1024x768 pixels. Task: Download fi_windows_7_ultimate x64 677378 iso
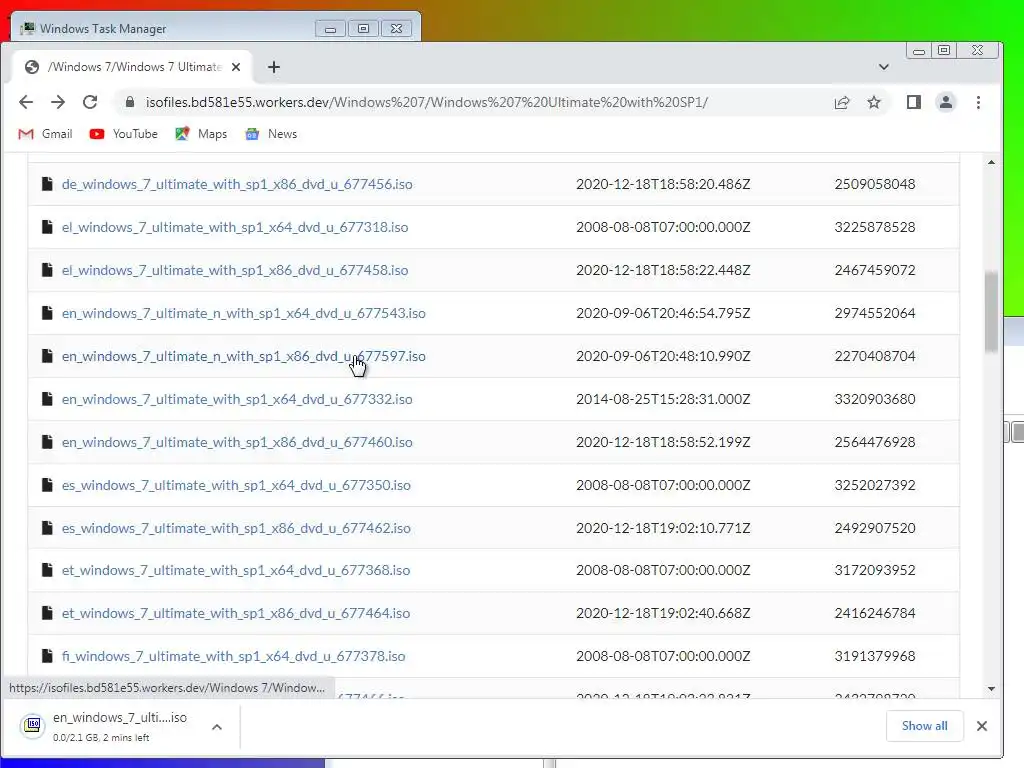(x=234, y=656)
